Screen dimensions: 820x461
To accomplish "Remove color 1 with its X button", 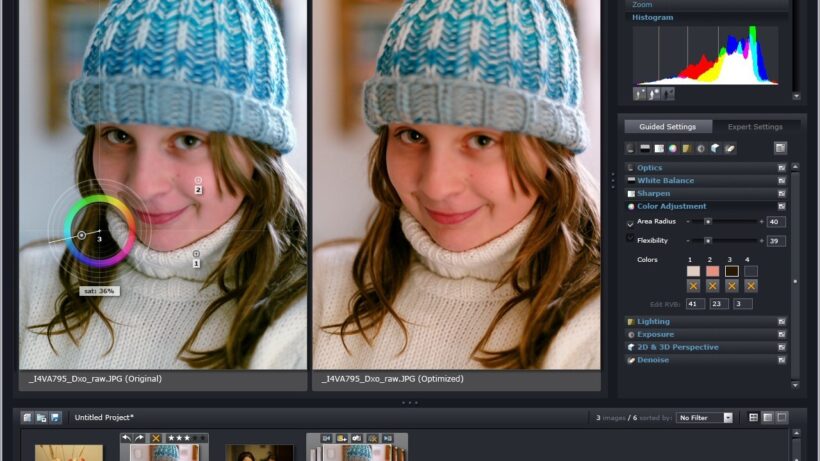I will click(693, 286).
